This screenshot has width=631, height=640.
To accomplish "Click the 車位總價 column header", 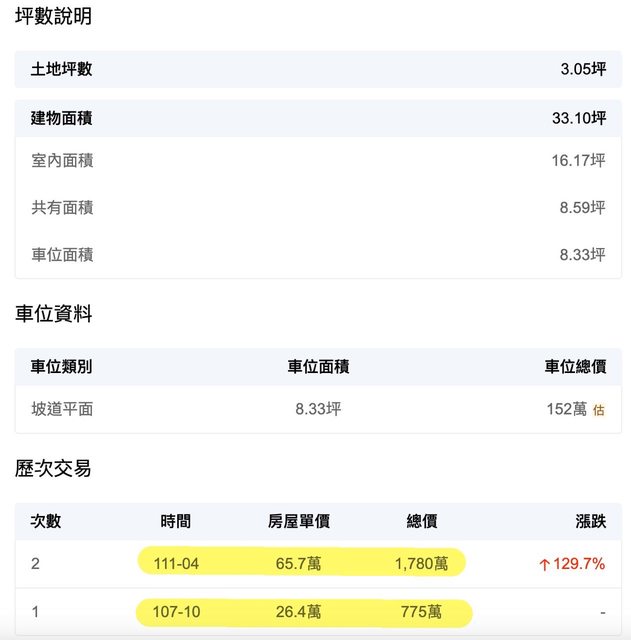I will pos(575,366).
